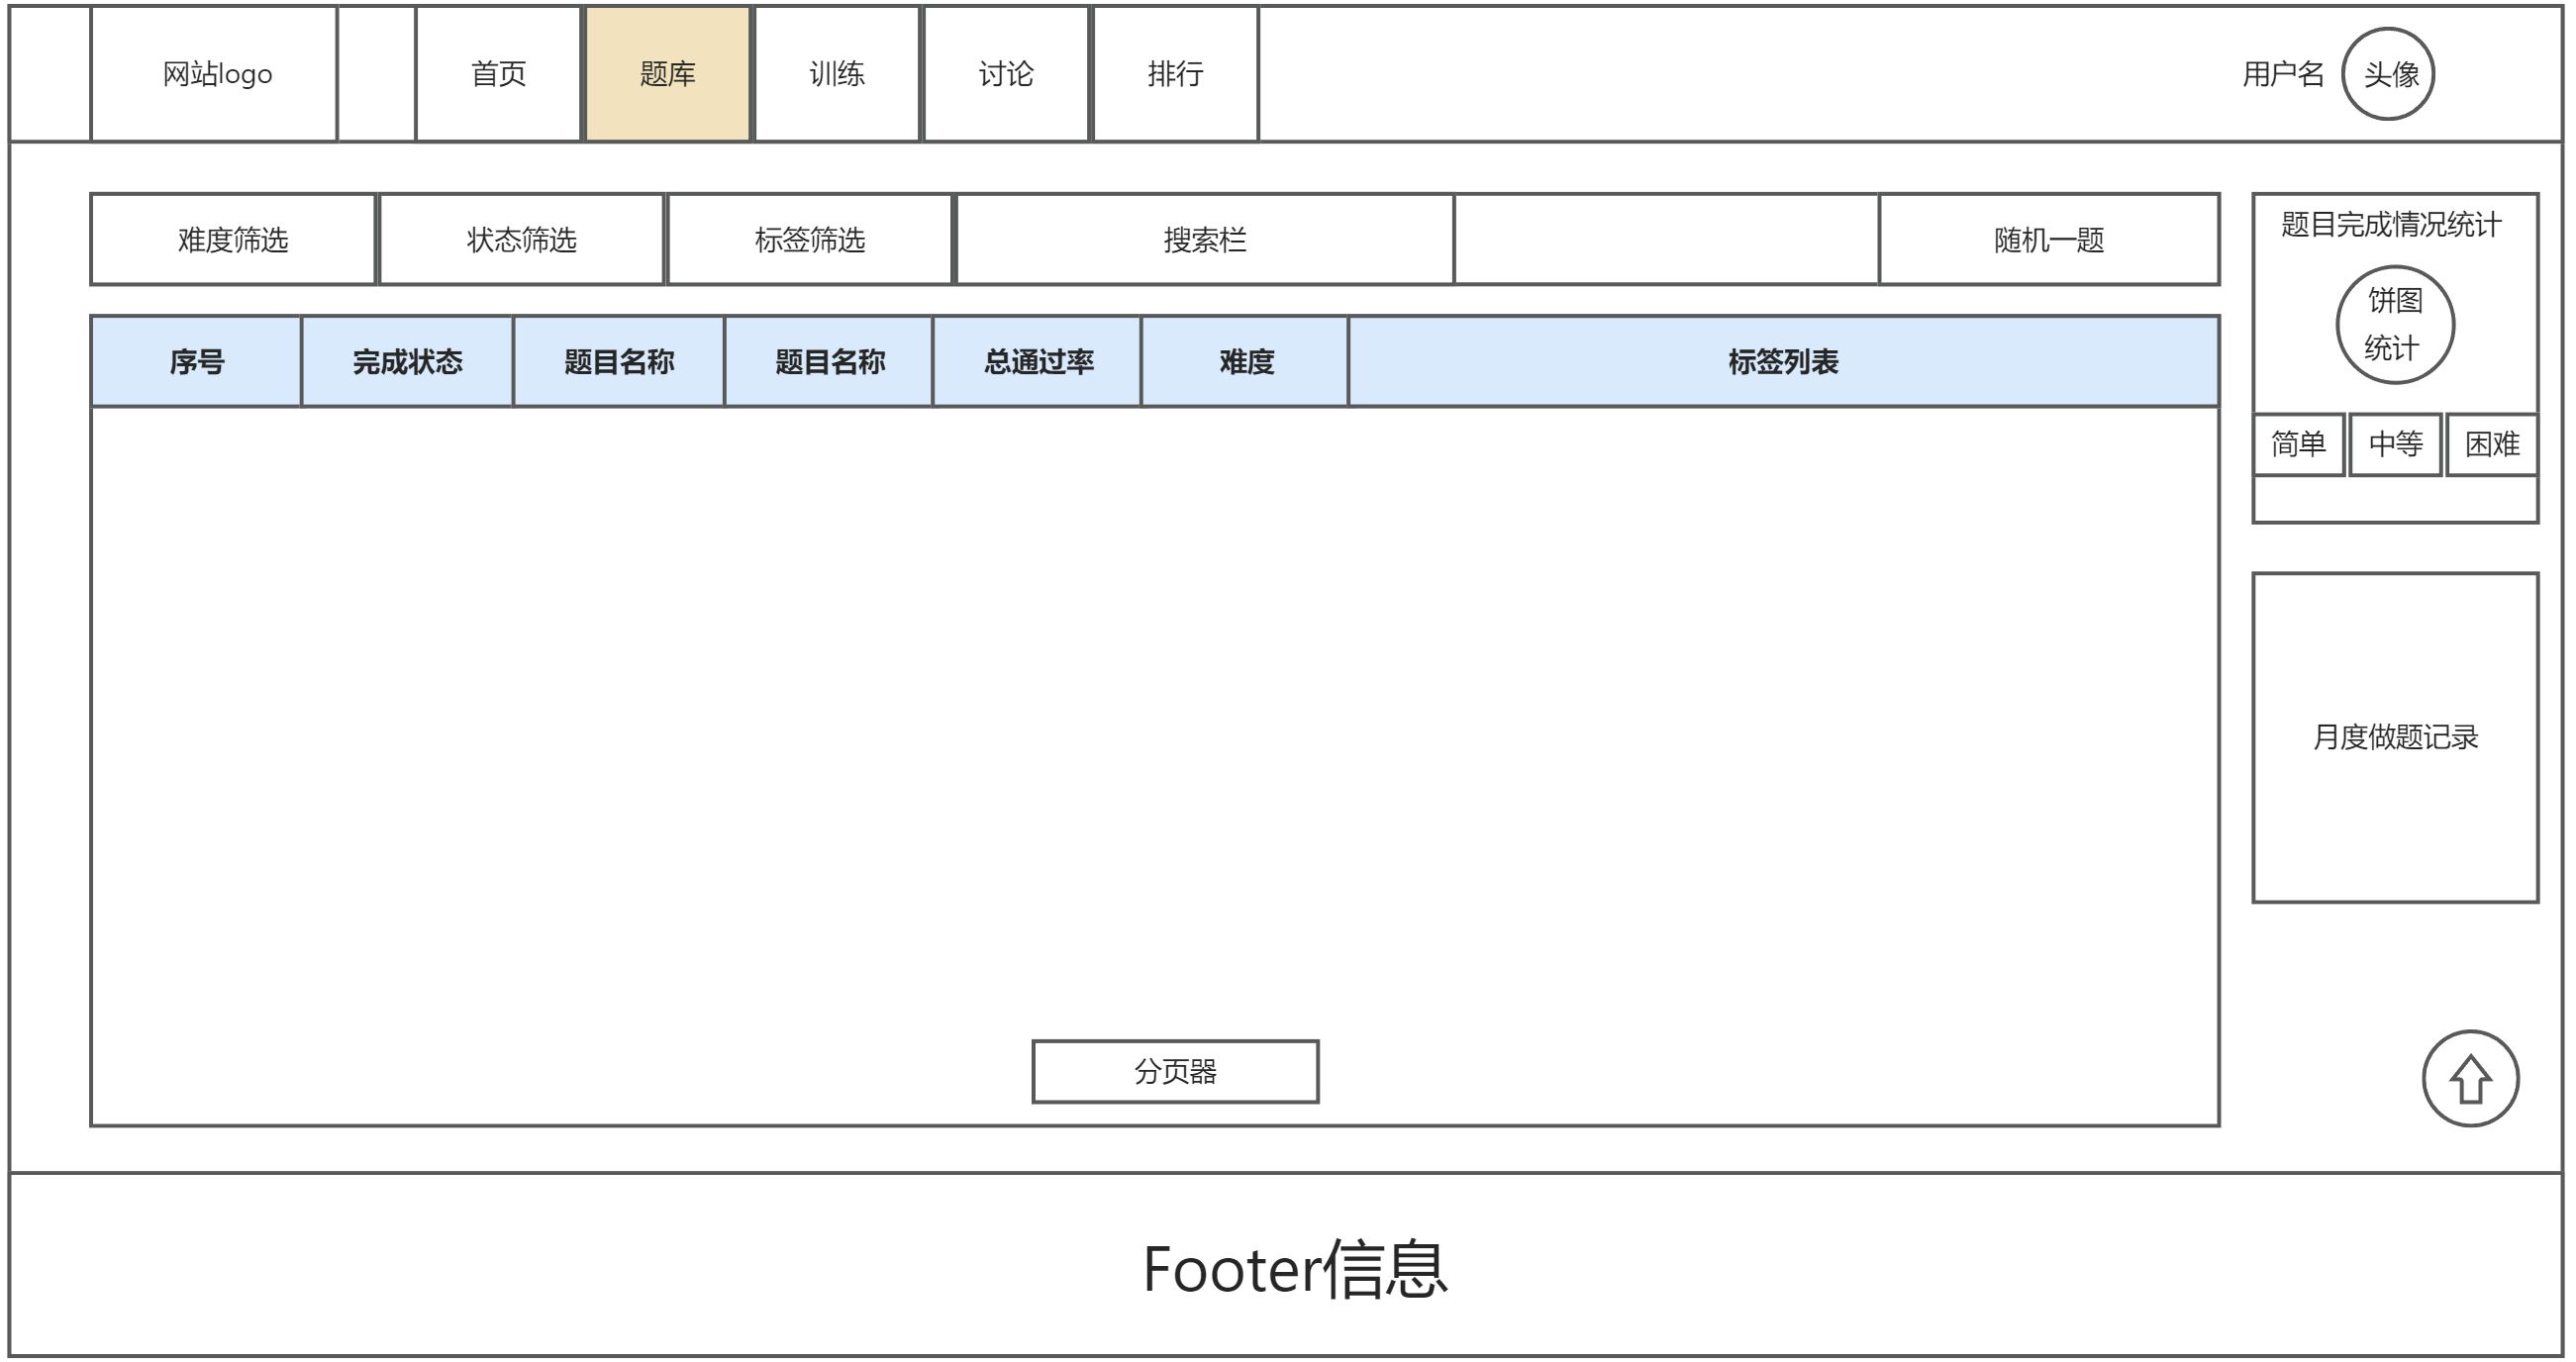2576x1362 pixels.
Task: Click into the 搜索栏 search field
Action: coord(1204,240)
